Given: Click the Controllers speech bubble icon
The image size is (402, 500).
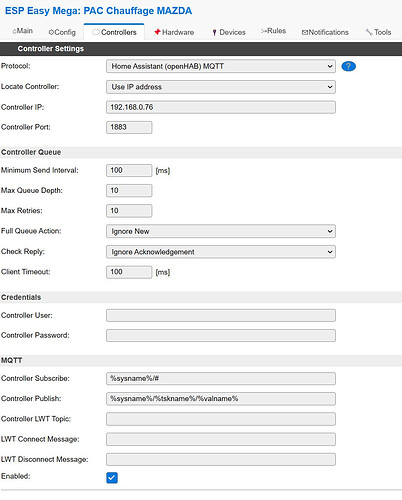Looking at the screenshot, I should coord(96,32).
